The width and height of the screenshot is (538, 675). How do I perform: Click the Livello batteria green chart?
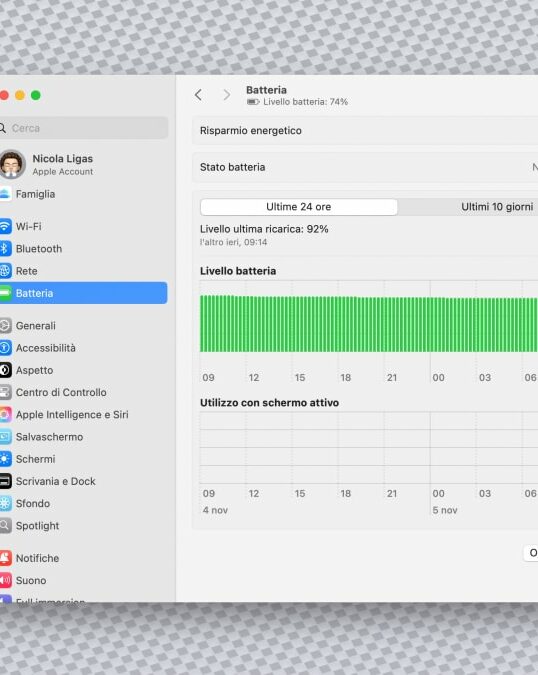369,324
